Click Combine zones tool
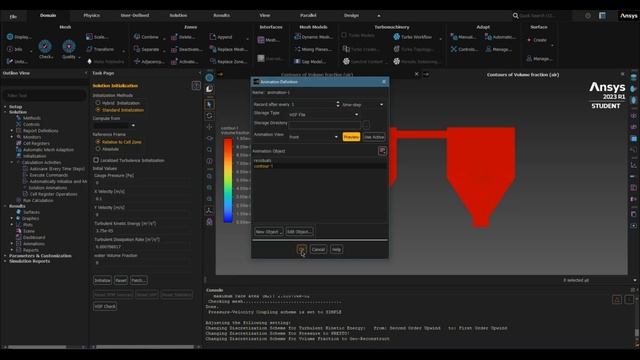Screen dimensions: 640x360 pos(146,37)
